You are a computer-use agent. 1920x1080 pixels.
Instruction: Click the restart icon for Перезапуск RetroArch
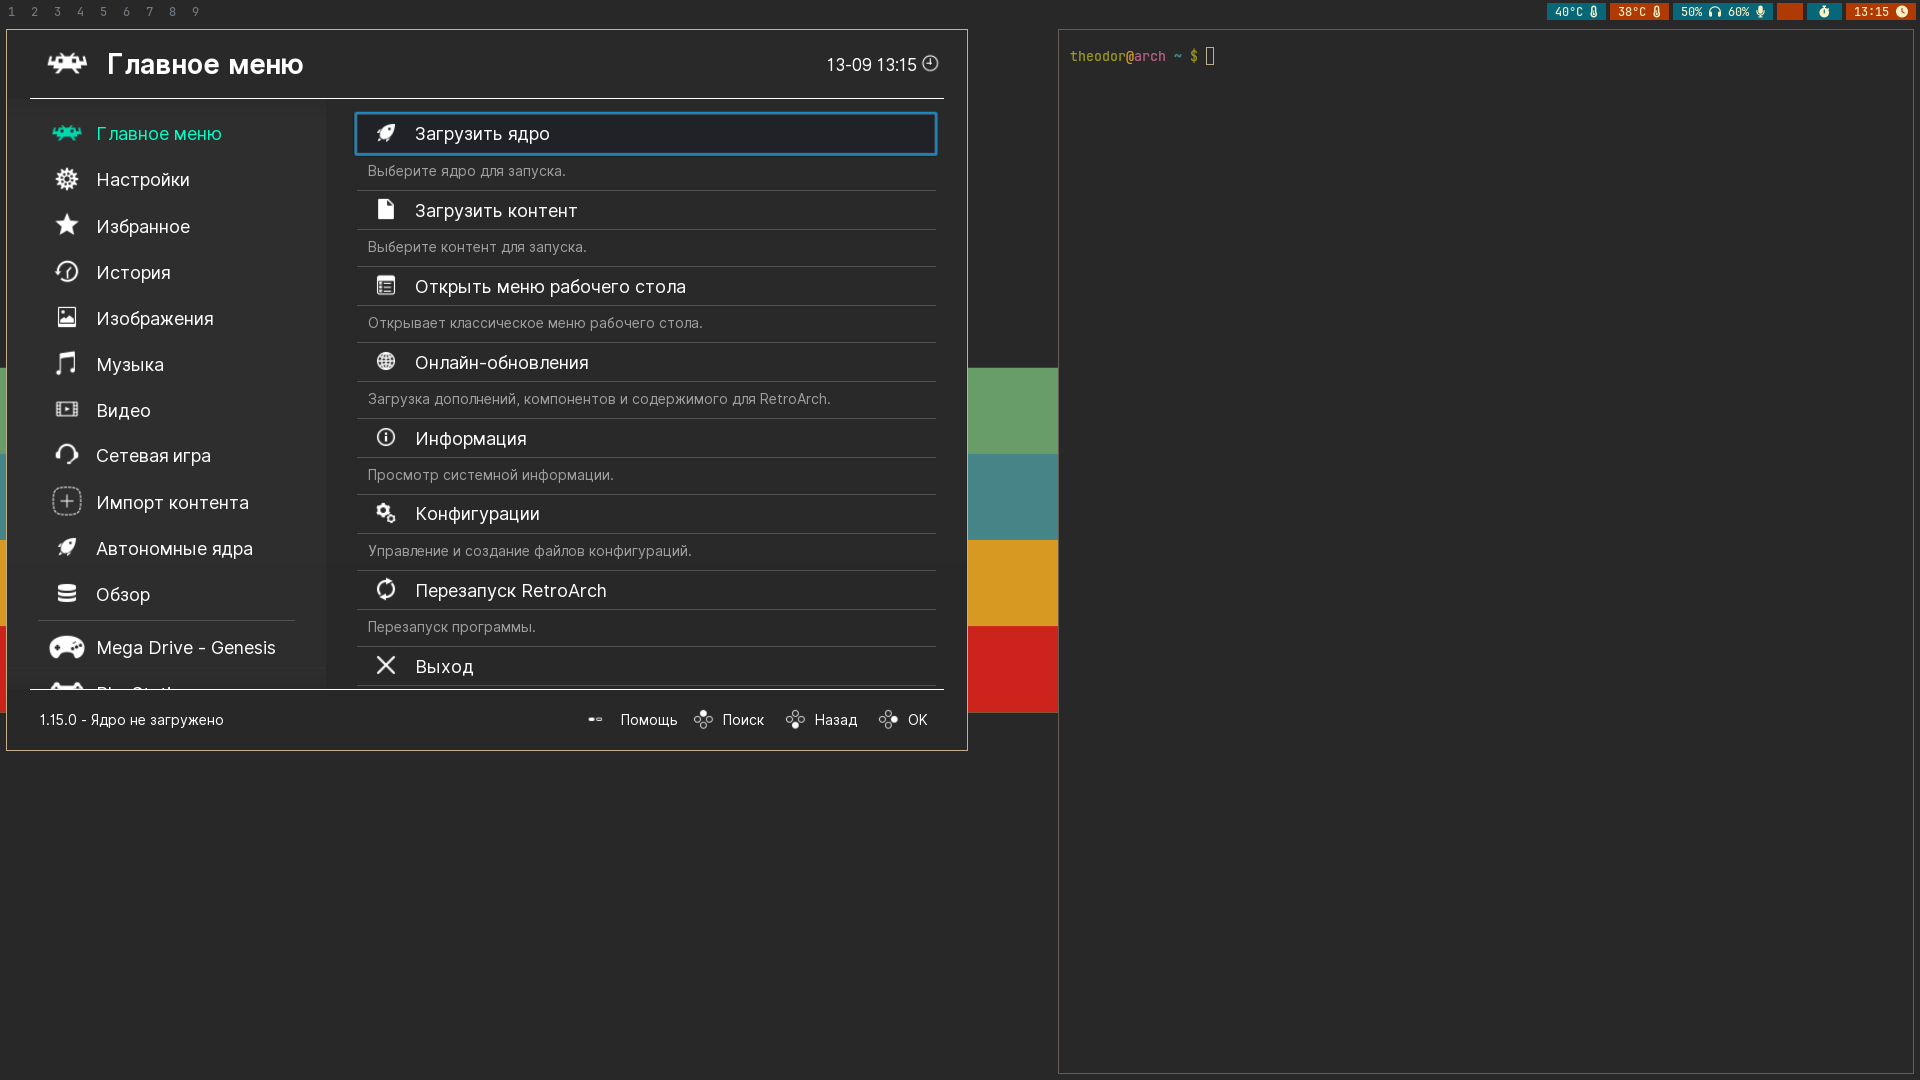point(386,589)
